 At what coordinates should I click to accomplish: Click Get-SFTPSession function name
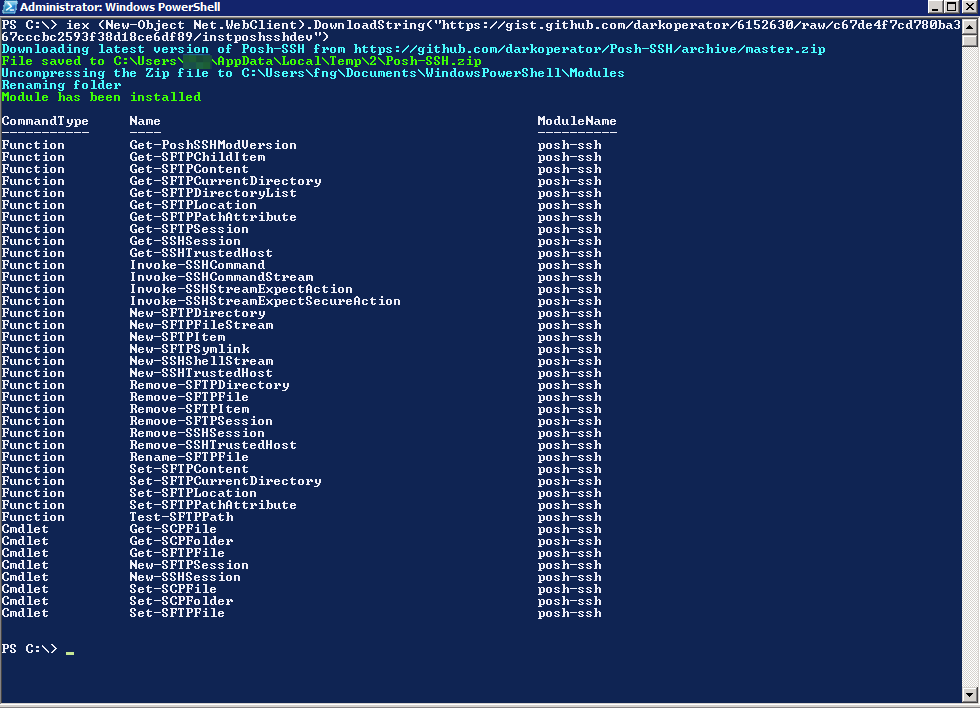click(189, 229)
